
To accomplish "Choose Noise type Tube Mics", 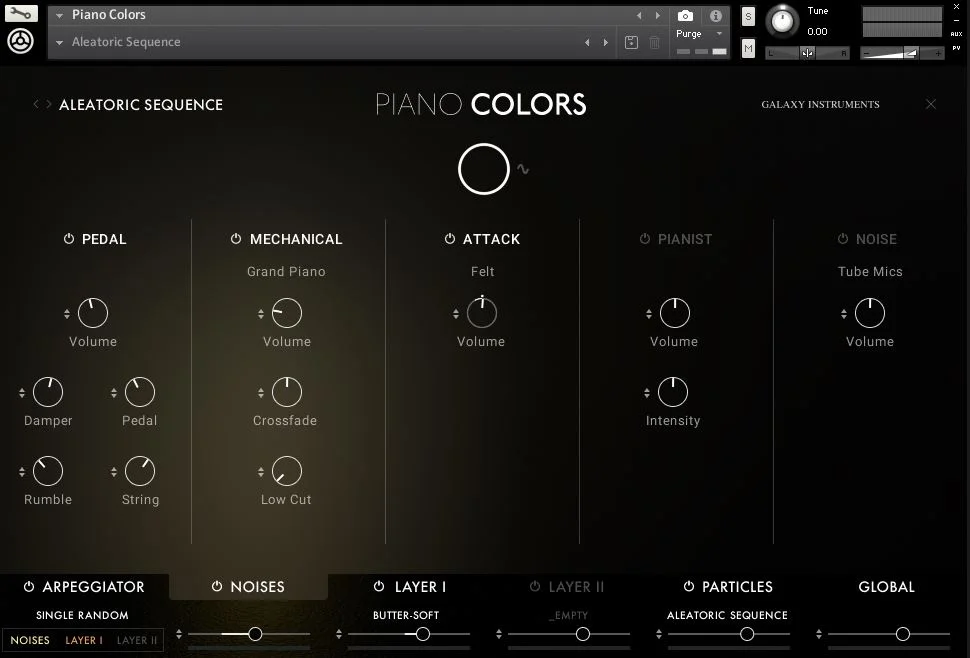I will click(870, 271).
